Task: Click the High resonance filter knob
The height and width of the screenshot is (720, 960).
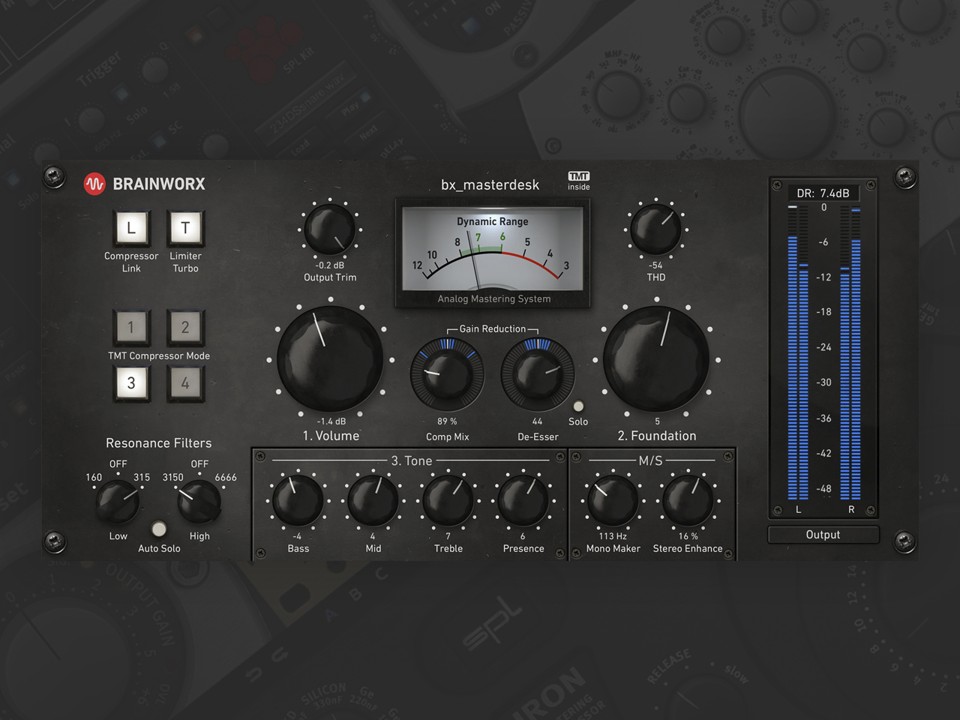Action: tap(199, 502)
